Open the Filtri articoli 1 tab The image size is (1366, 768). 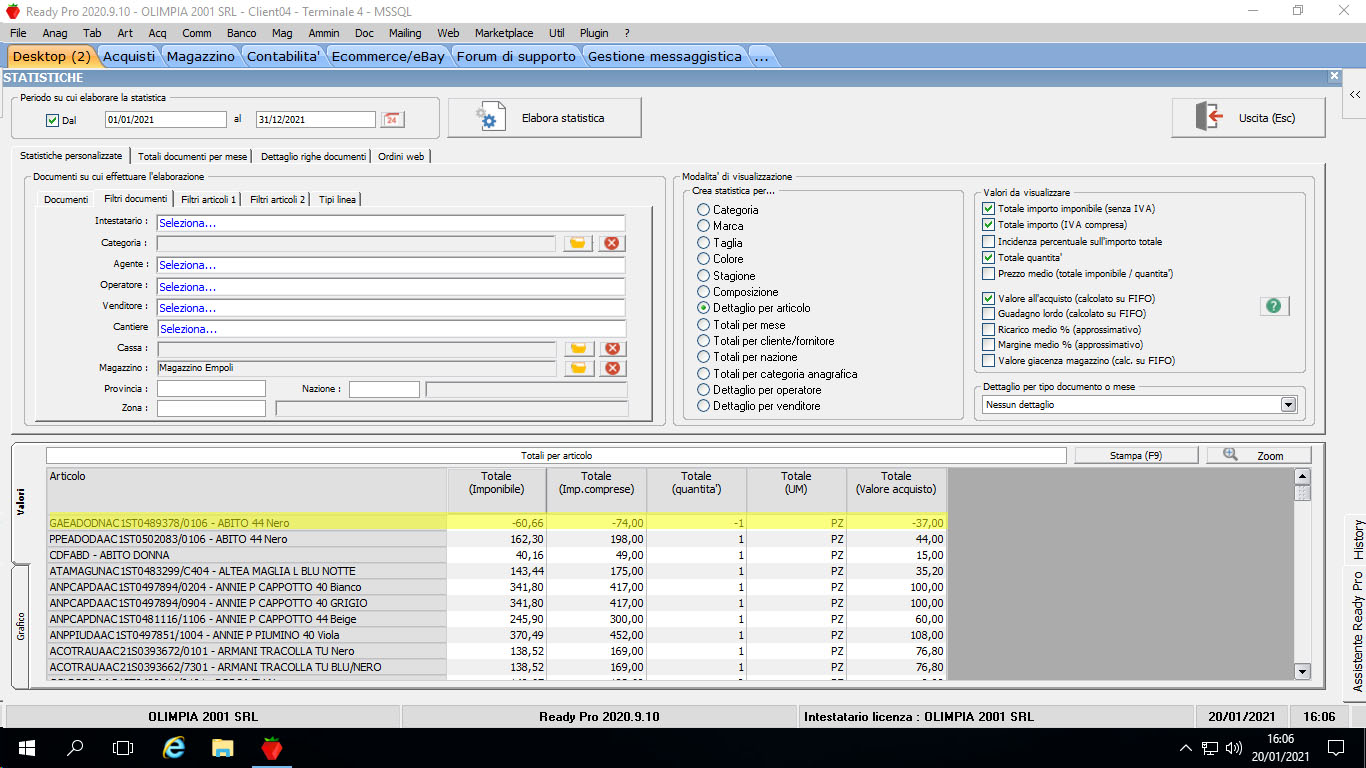coord(209,200)
